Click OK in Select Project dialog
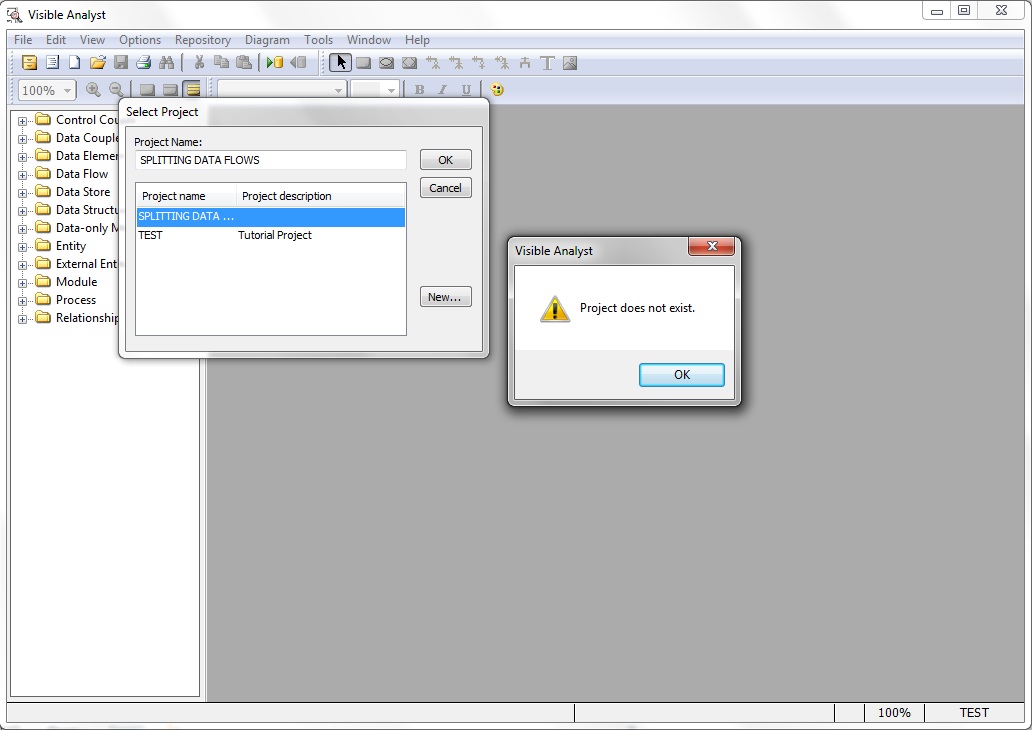The height and width of the screenshot is (730, 1032). [446, 160]
